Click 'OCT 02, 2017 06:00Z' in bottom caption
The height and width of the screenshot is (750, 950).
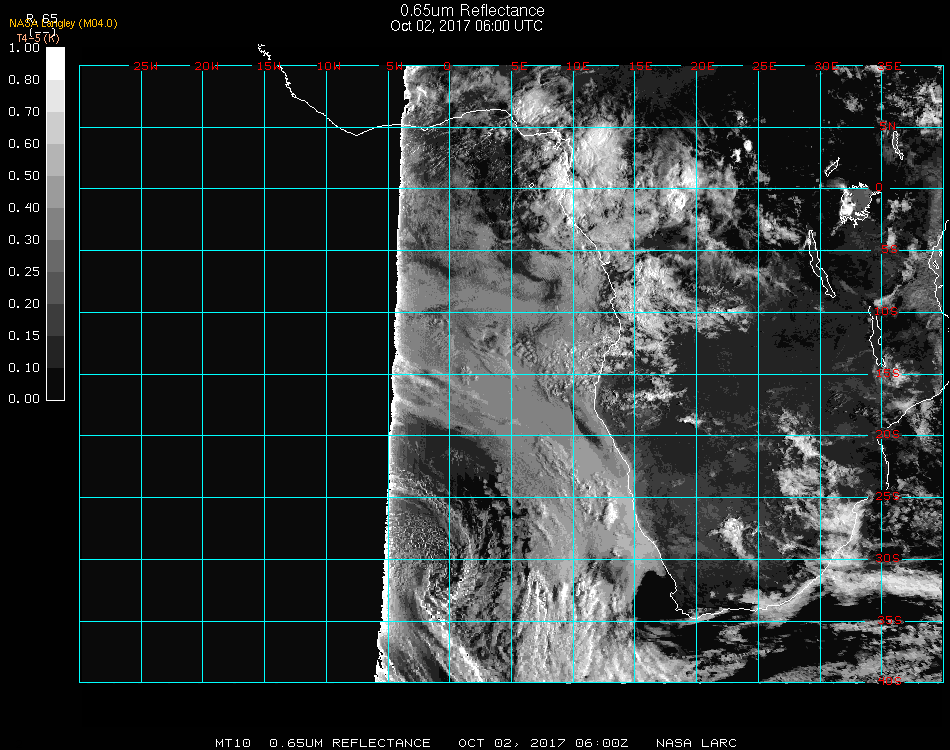click(543, 743)
